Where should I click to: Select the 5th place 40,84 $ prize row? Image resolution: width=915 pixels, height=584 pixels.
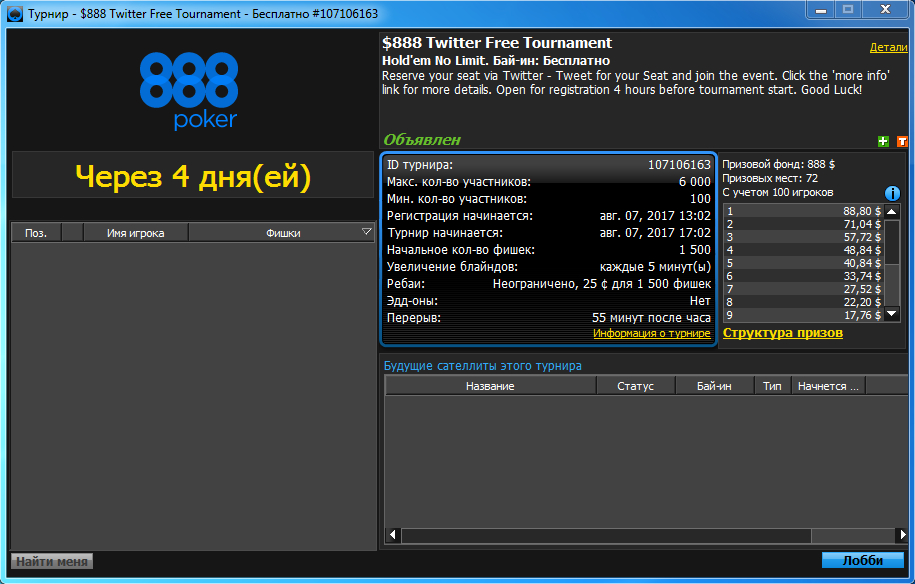tap(804, 263)
